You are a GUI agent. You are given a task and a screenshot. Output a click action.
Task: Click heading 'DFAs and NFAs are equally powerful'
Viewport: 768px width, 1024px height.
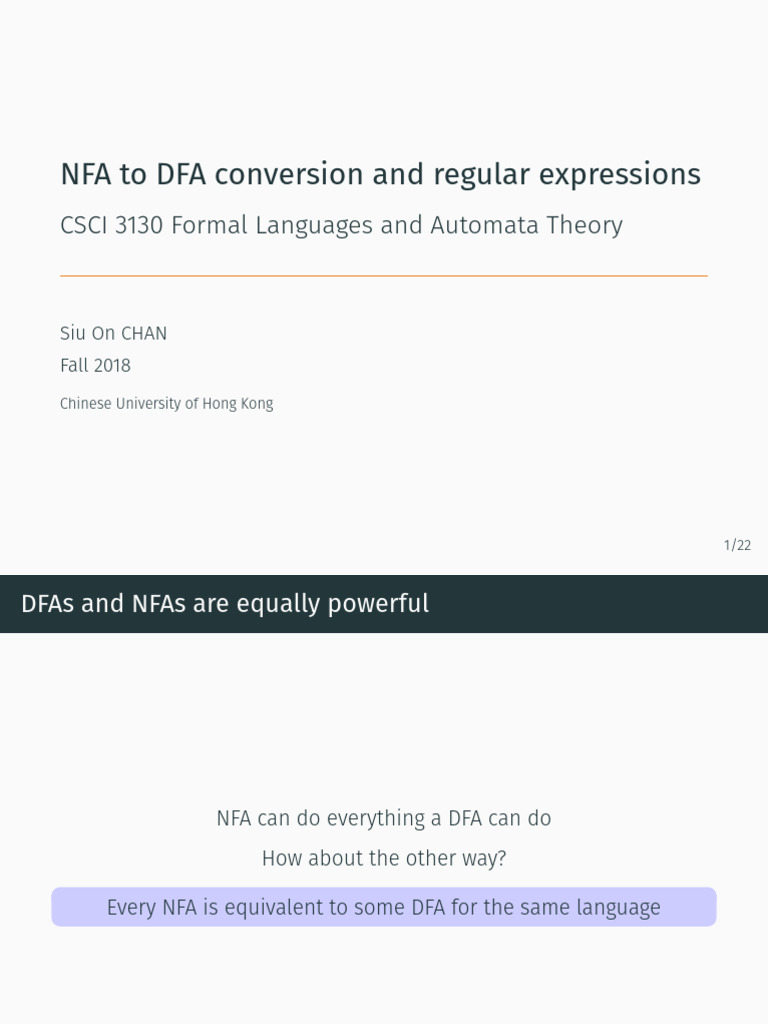click(225, 604)
